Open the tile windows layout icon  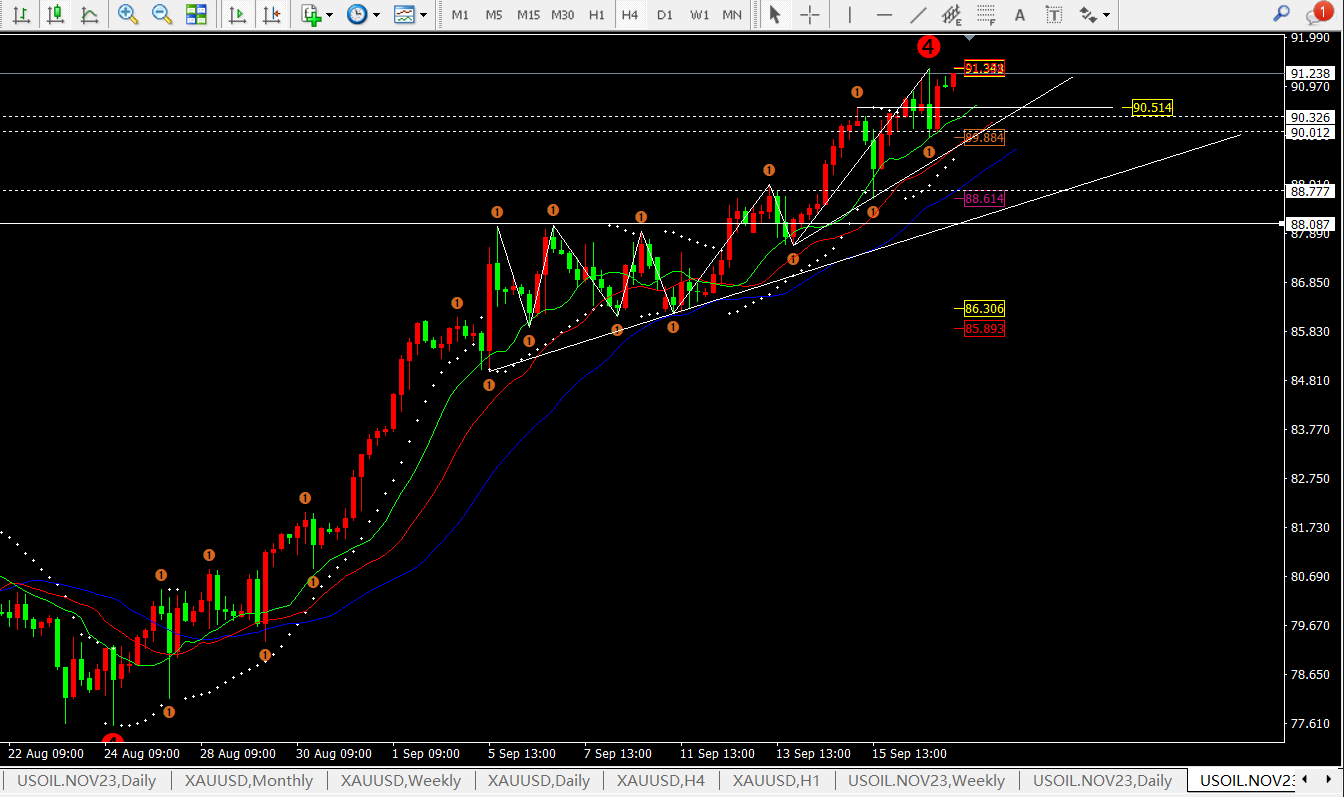click(x=196, y=14)
